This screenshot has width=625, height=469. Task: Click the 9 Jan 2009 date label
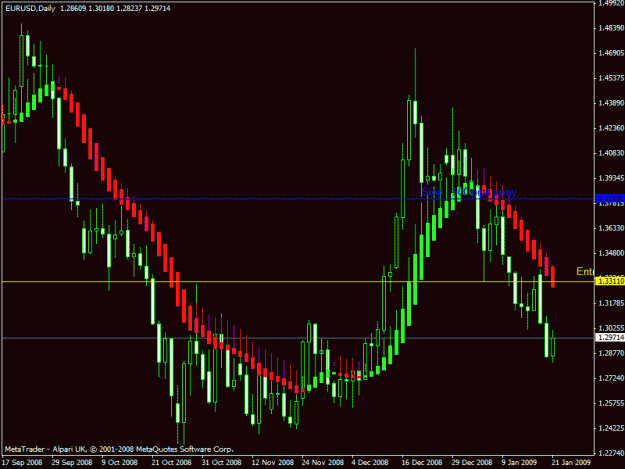[x=519, y=463]
